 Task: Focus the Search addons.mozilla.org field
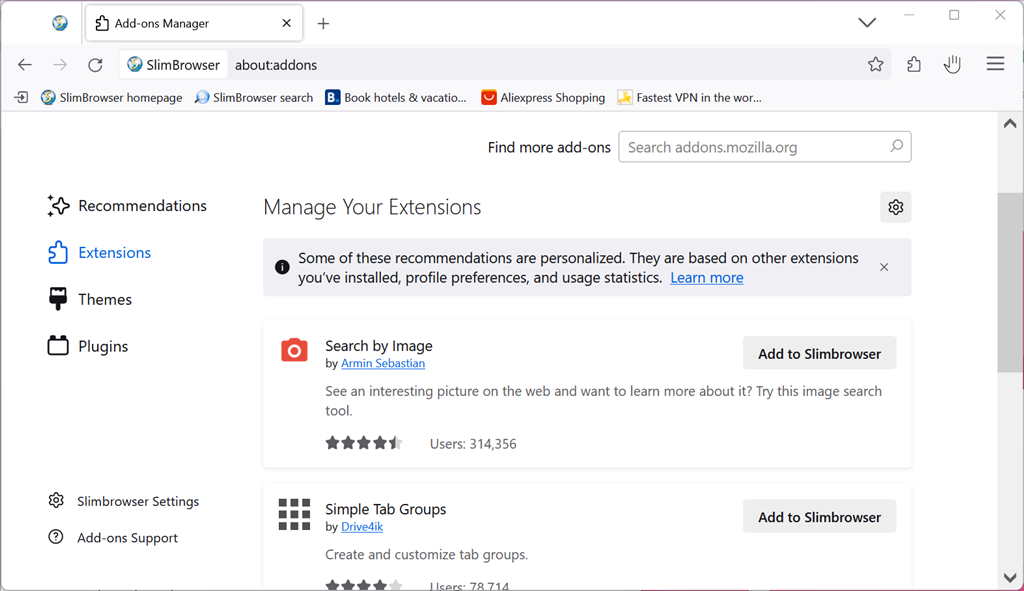pyautogui.click(x=765, y=147)
